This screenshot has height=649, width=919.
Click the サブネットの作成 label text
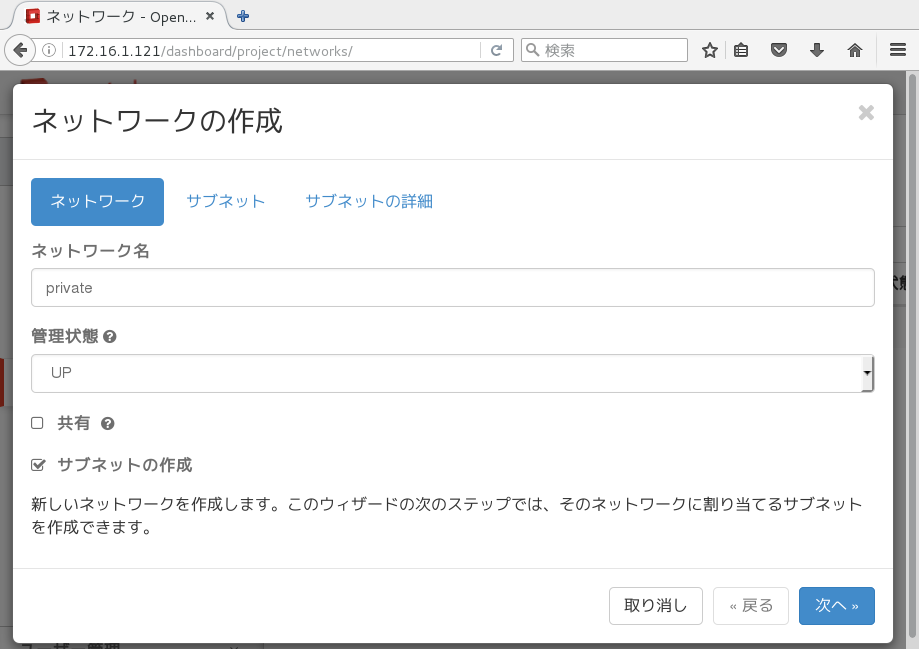pos(124,465)
